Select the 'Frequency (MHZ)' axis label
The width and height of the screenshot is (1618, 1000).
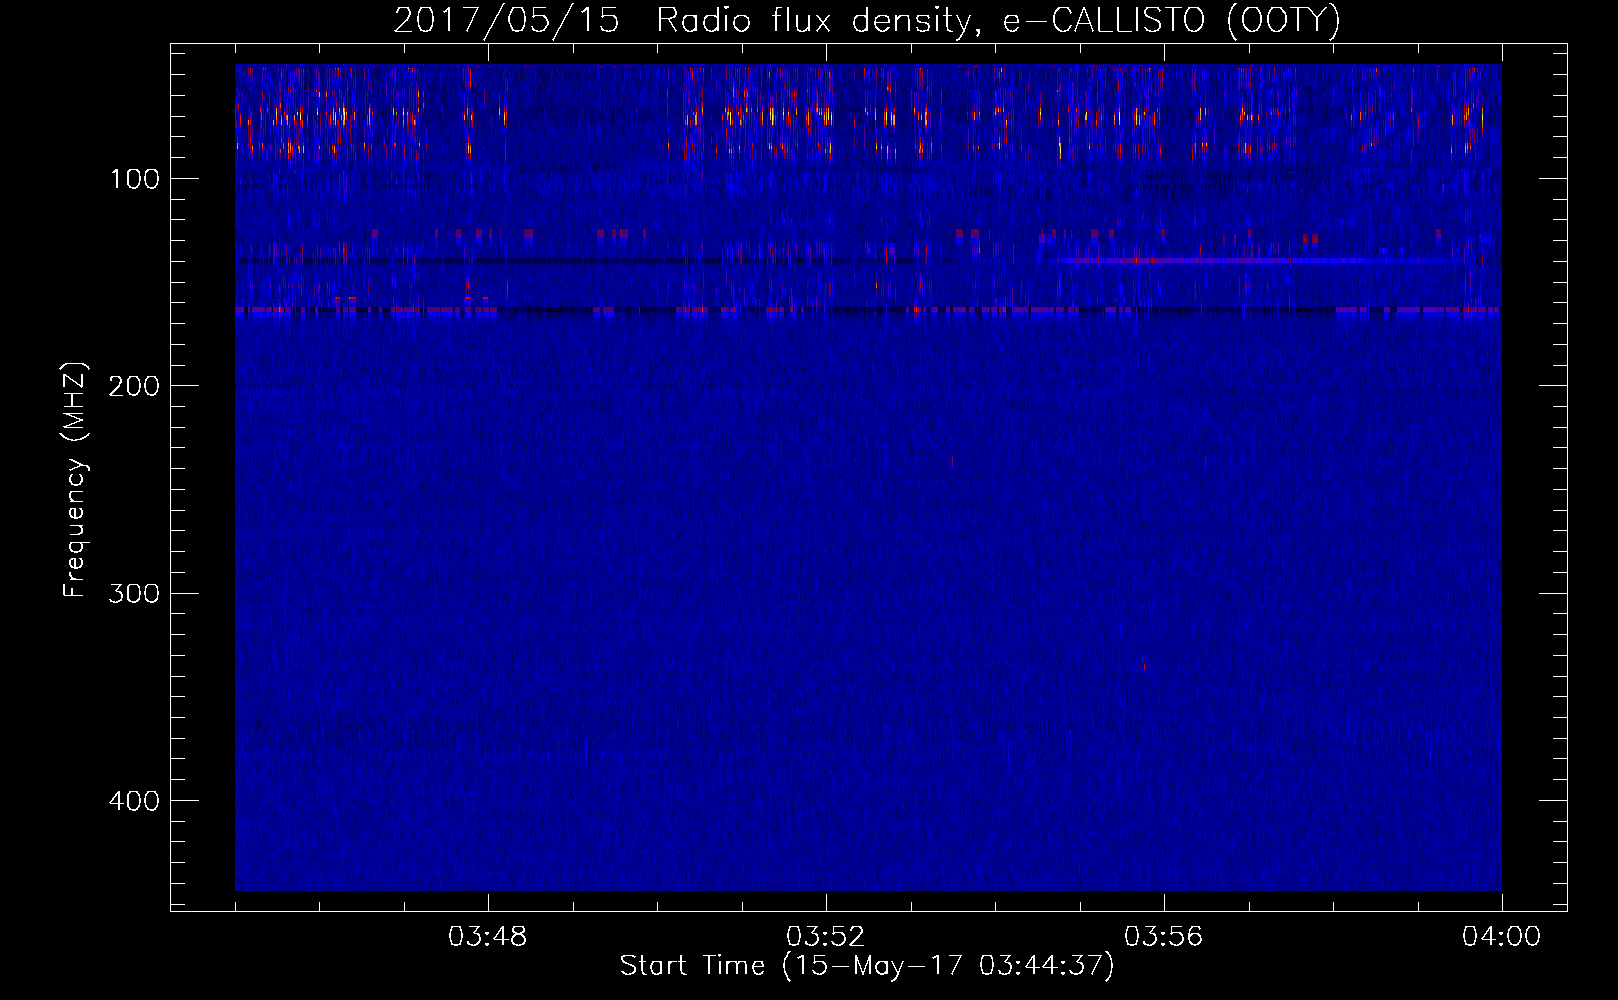pyautogui.click(x=75, y=480)
